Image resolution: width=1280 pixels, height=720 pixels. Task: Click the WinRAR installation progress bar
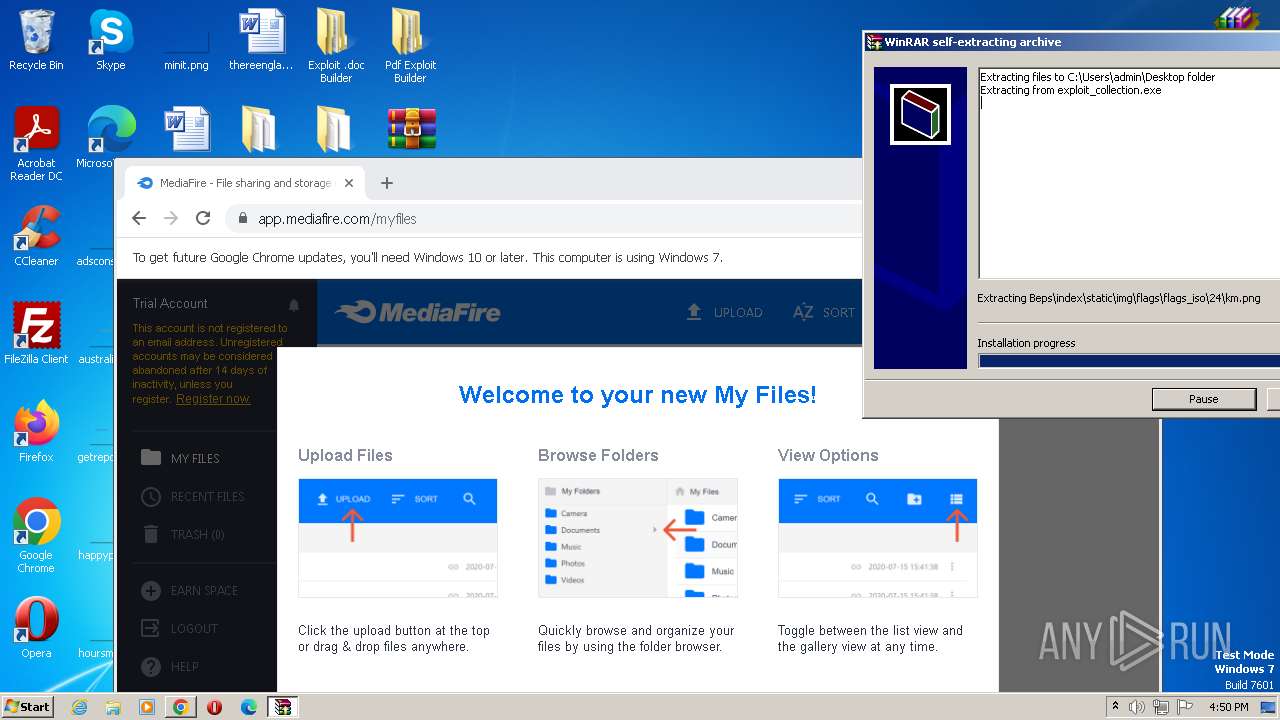[1129, 361]
